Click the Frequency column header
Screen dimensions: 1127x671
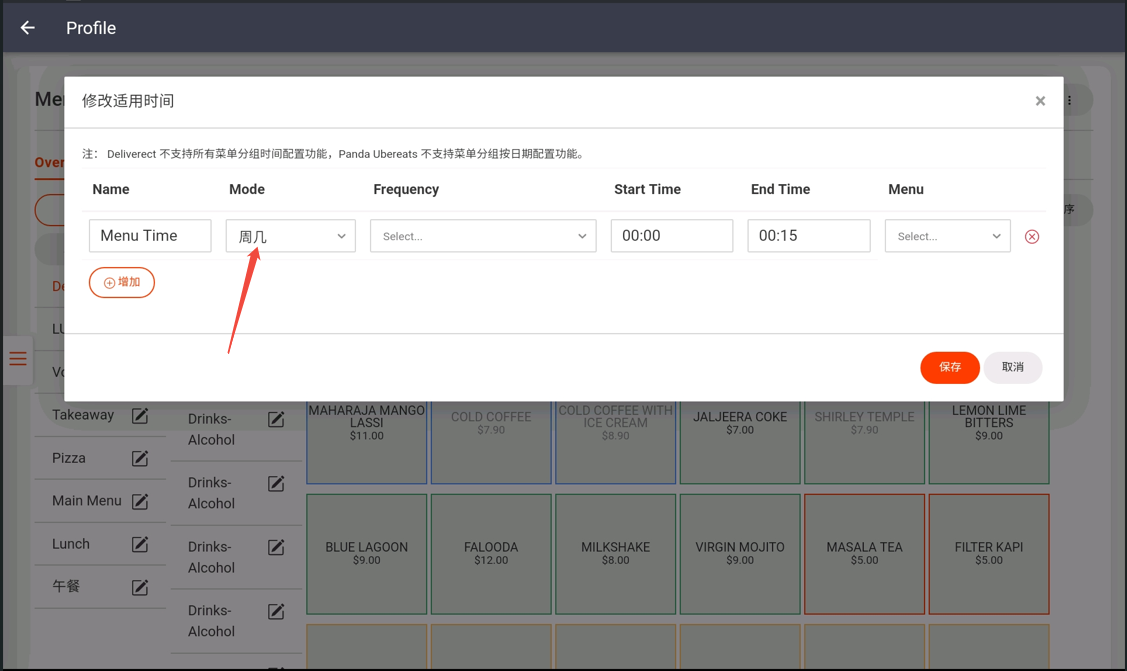406,189
